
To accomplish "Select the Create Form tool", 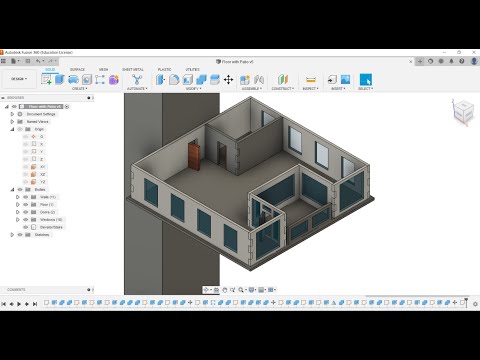I will pos(114,79).
